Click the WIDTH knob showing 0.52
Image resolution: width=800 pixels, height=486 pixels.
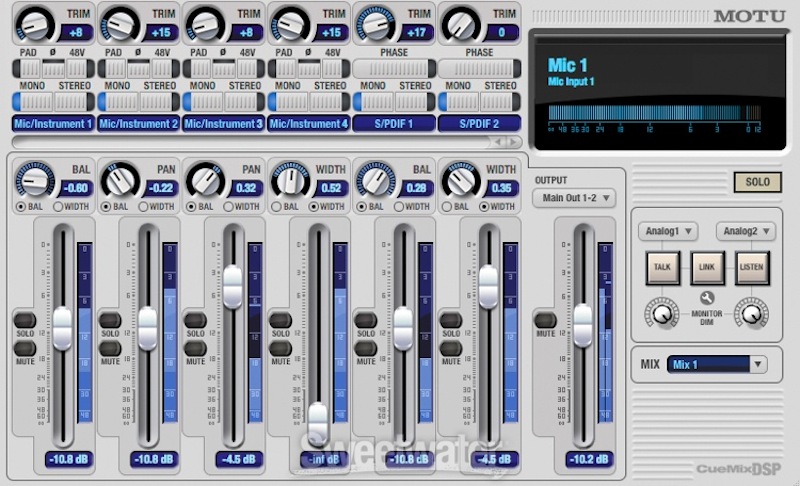coord(290,180)
